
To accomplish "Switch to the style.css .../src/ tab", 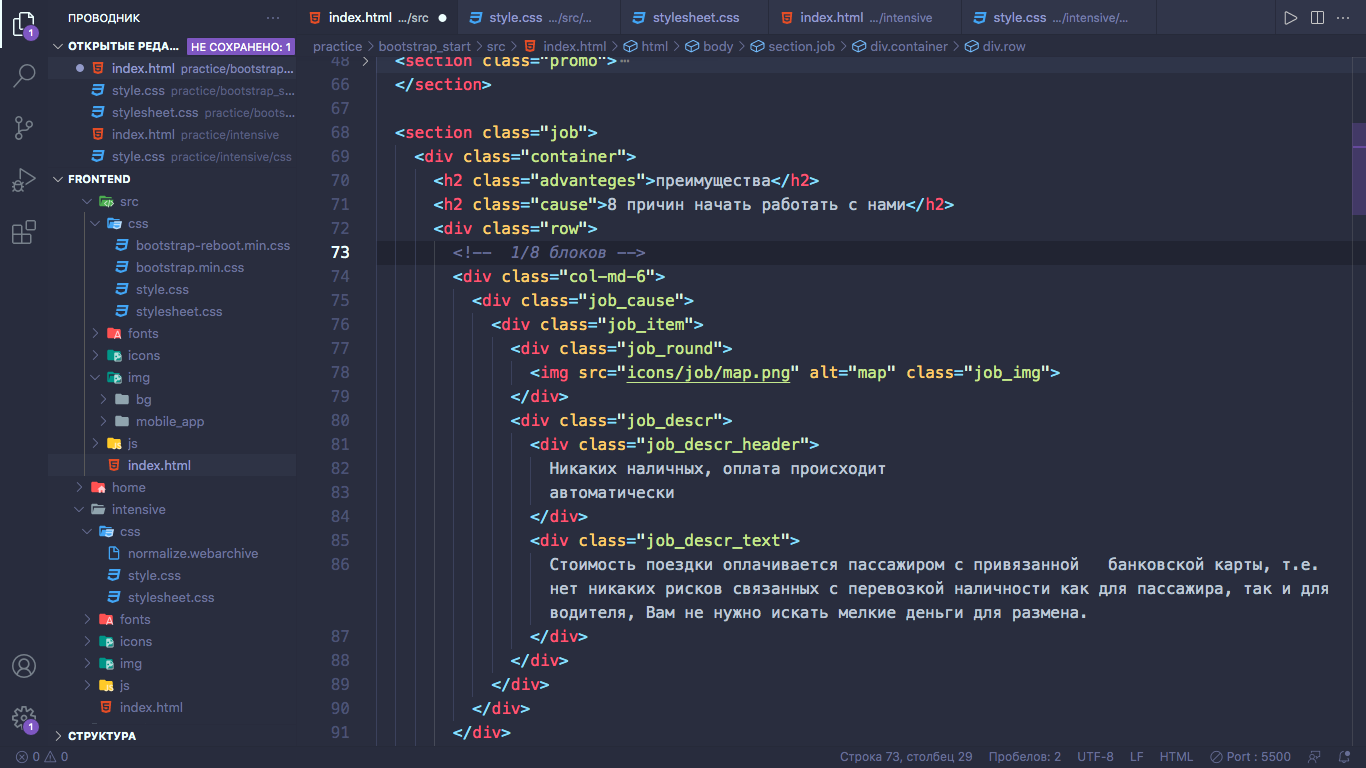I will [x=539, y=18].
